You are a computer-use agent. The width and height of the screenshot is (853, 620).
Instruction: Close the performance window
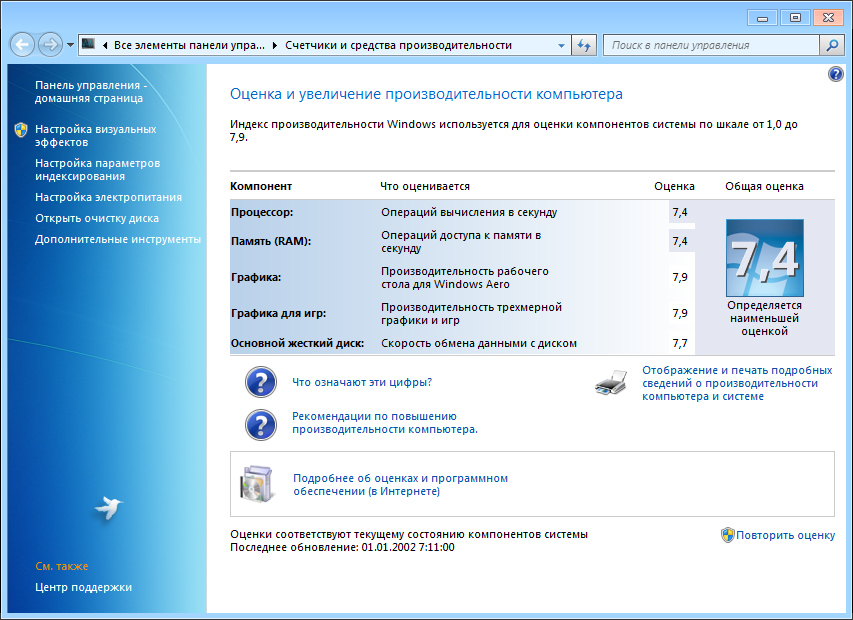[828, 18]
